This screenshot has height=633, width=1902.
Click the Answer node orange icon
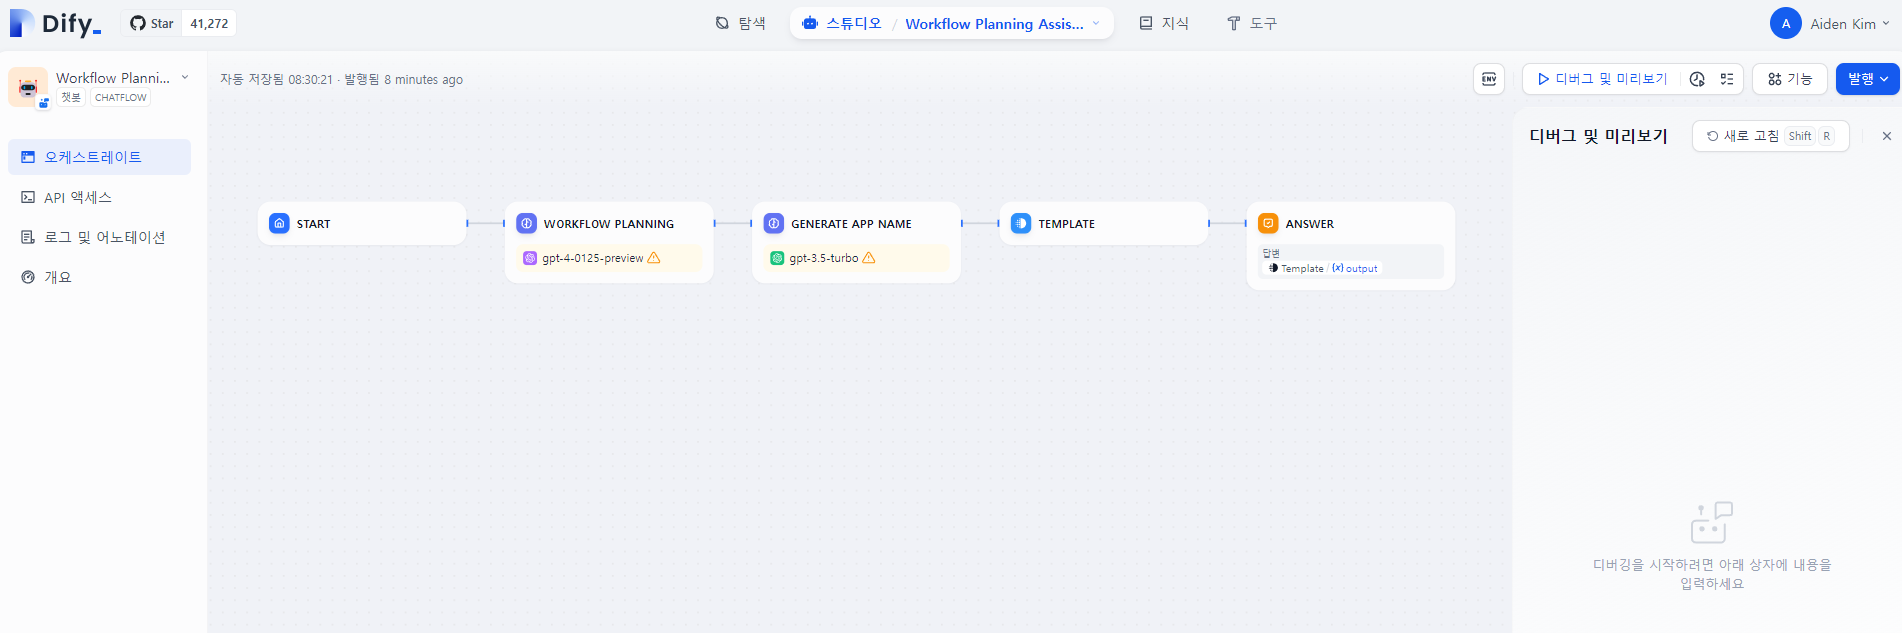coord(1268,223)
